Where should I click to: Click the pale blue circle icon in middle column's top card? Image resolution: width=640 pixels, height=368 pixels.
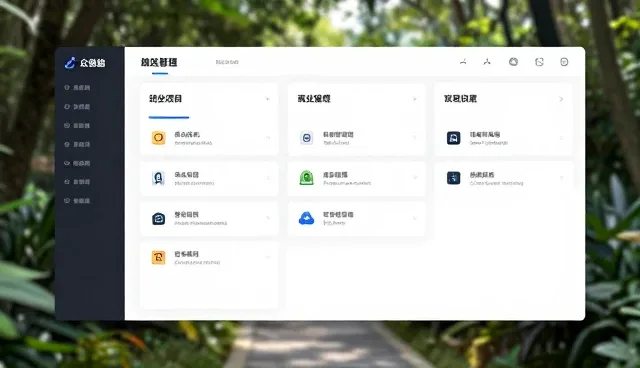307,138
